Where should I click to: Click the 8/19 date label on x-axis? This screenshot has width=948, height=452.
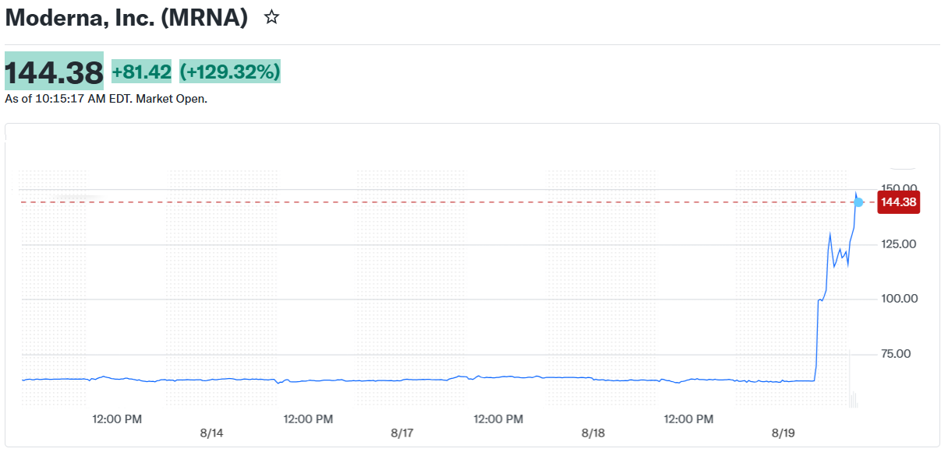[784, 433]
